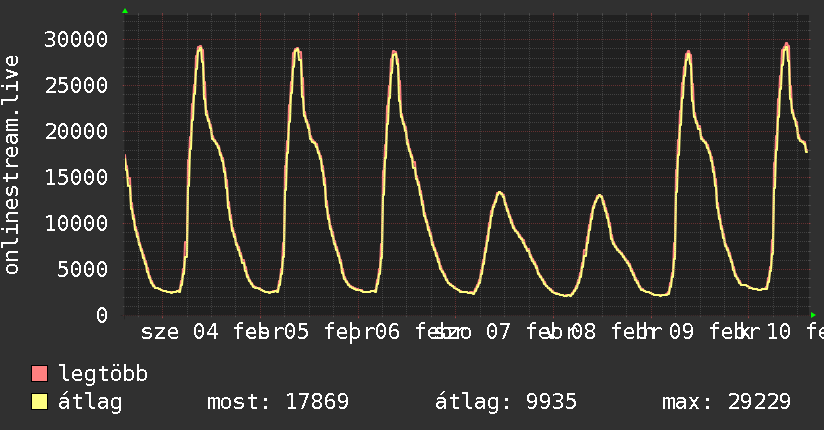Click the 20000 y-axis label
824x430 pixels.
pos(76,131)
